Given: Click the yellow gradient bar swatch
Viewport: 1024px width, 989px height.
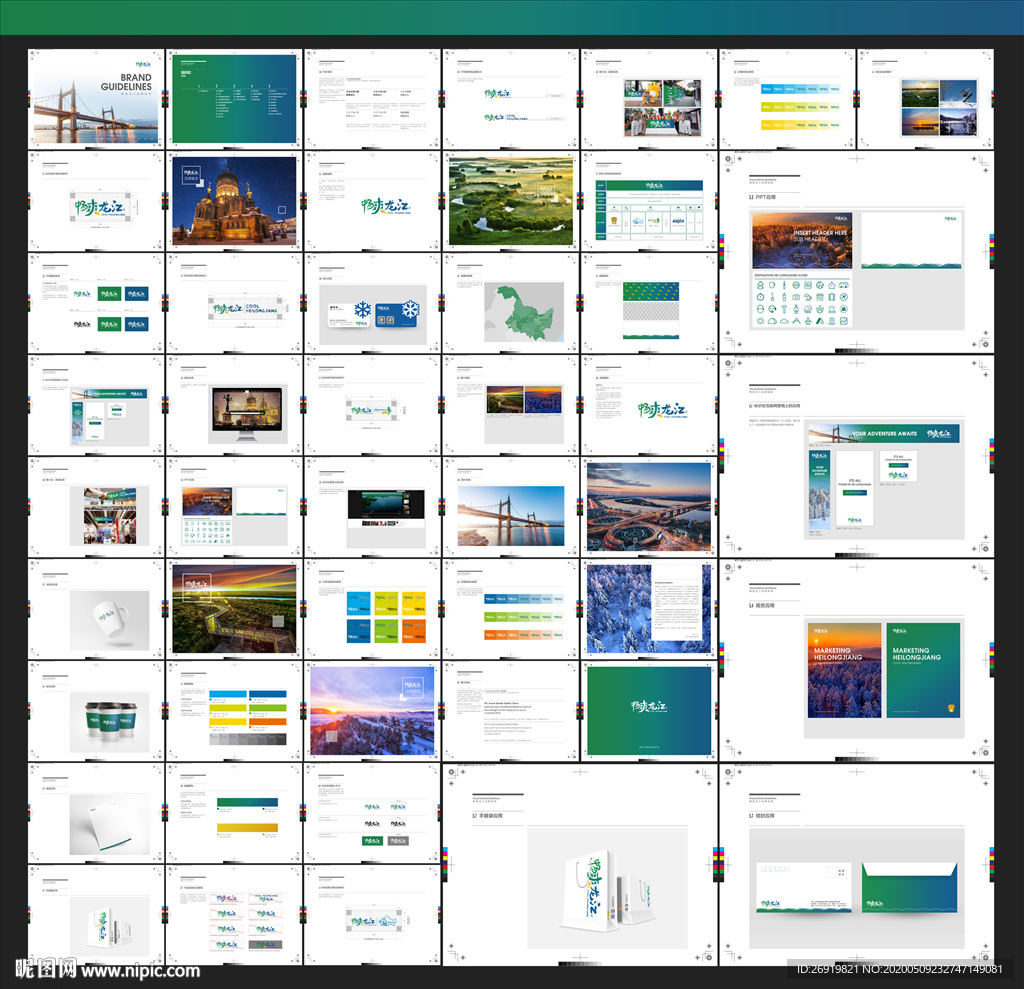Looking at the screenshot, I should [x=246, y=827].
